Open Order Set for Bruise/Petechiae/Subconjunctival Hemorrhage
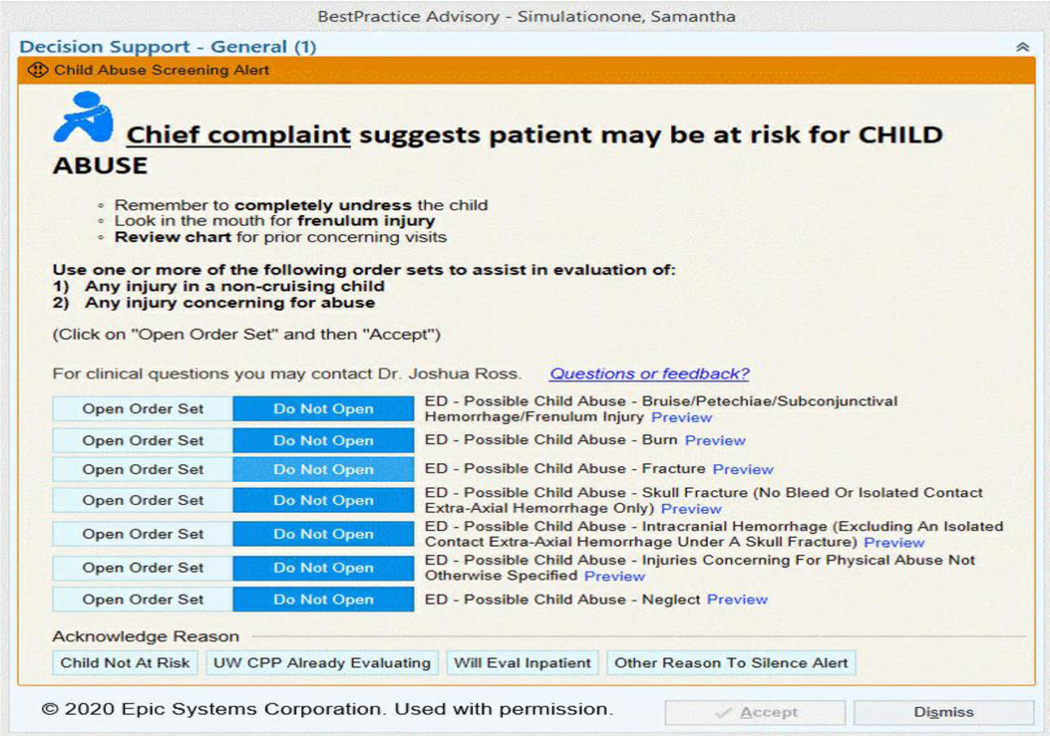The image size is (1050, 736). point(143,409)
